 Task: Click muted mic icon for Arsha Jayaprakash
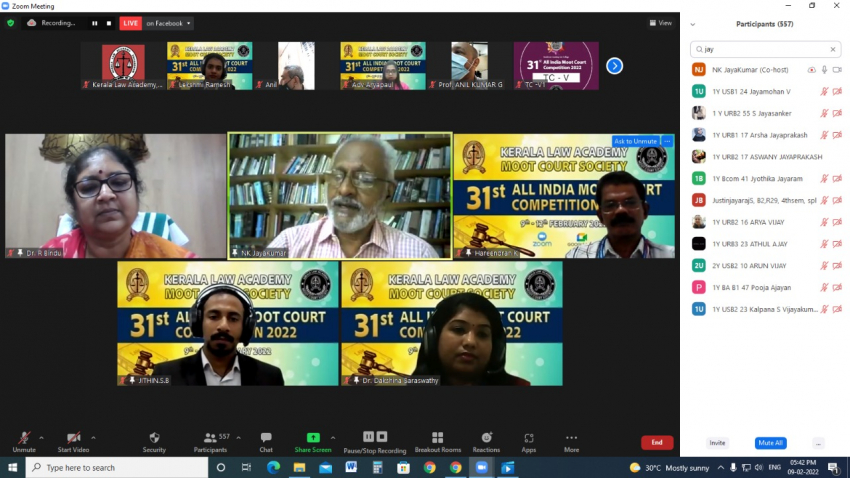825,135
